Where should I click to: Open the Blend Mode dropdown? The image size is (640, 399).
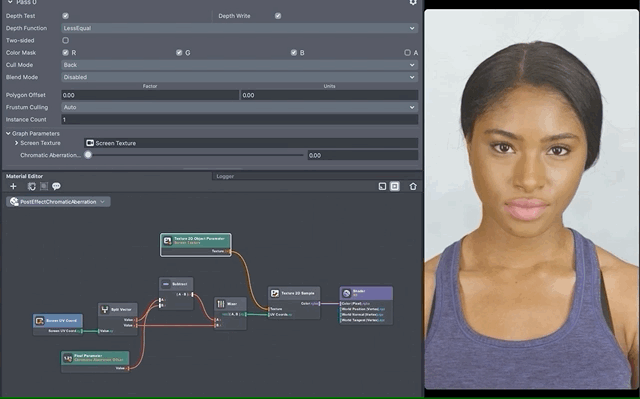tap(240, 77)
